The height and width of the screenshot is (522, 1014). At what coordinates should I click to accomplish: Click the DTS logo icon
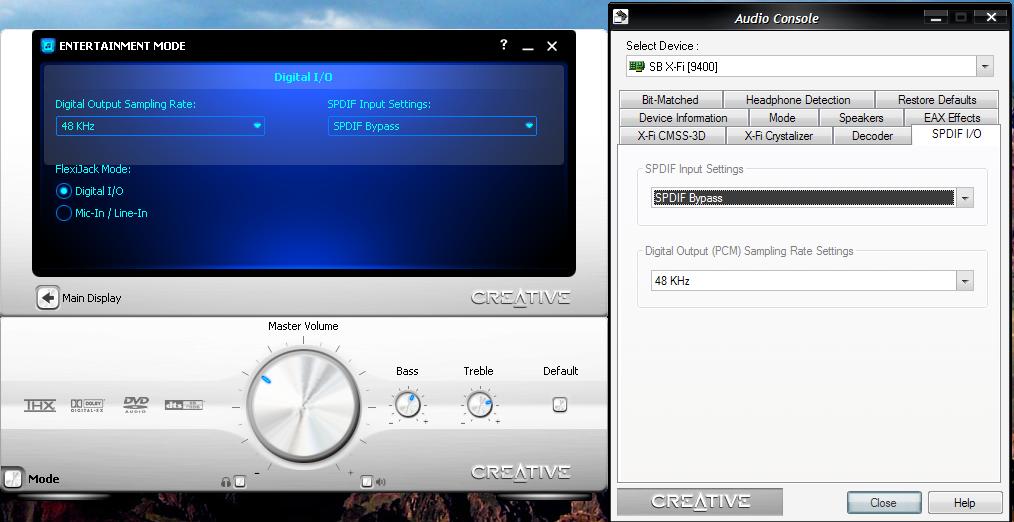point(184,405)
